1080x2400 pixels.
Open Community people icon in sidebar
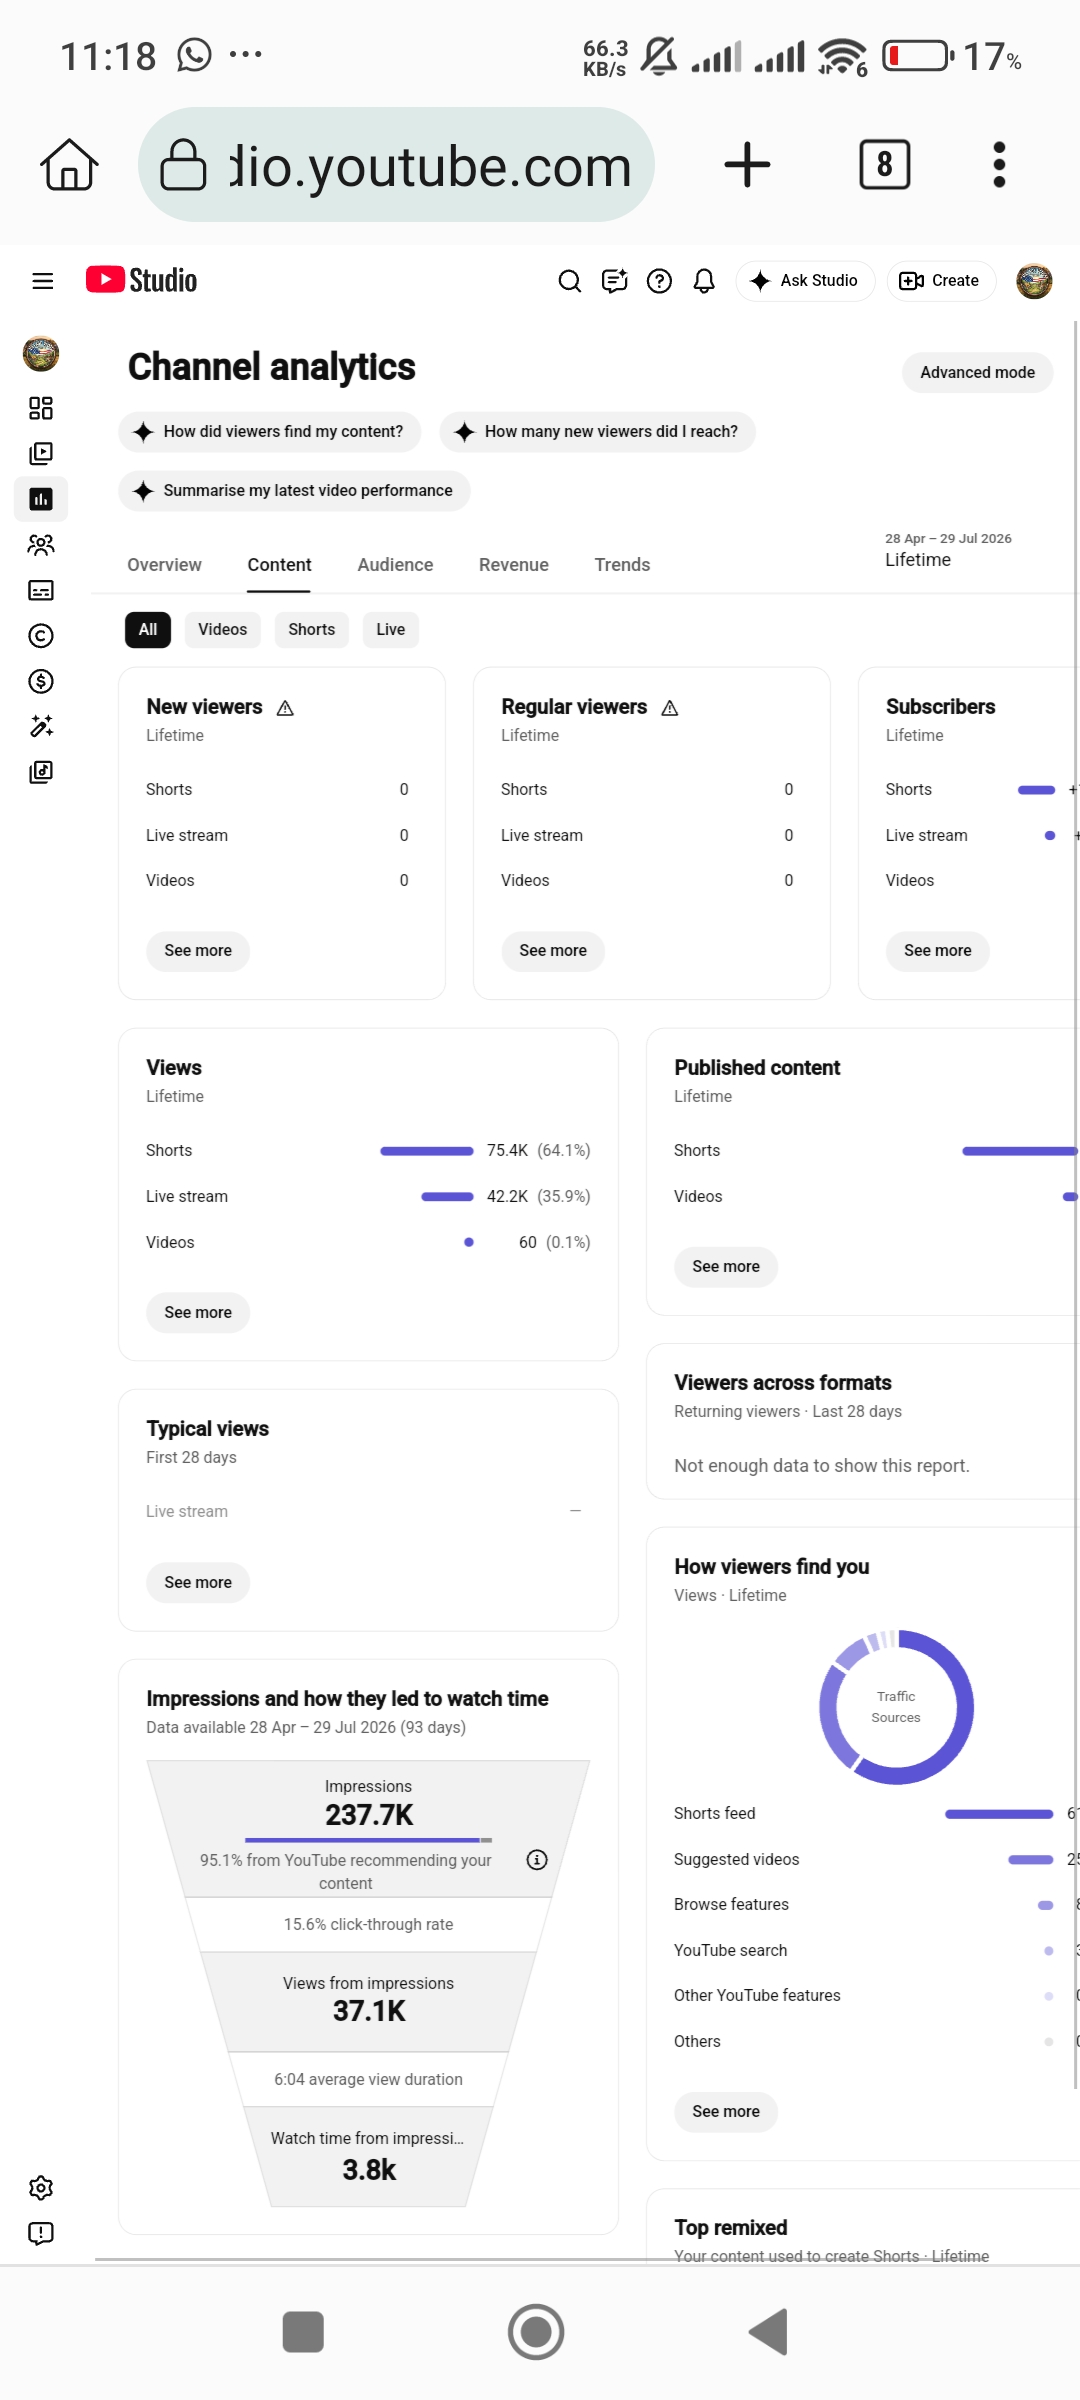click(41, 545)
